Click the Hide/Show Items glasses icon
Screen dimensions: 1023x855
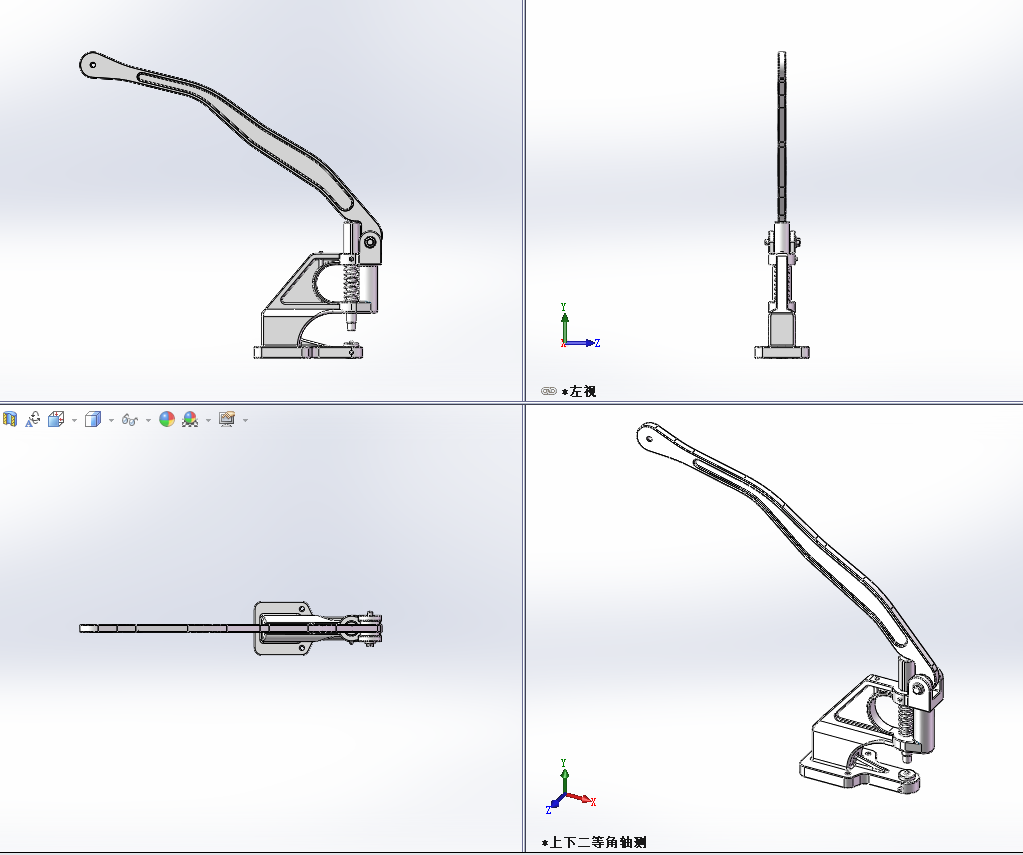(x=130, y=420)
